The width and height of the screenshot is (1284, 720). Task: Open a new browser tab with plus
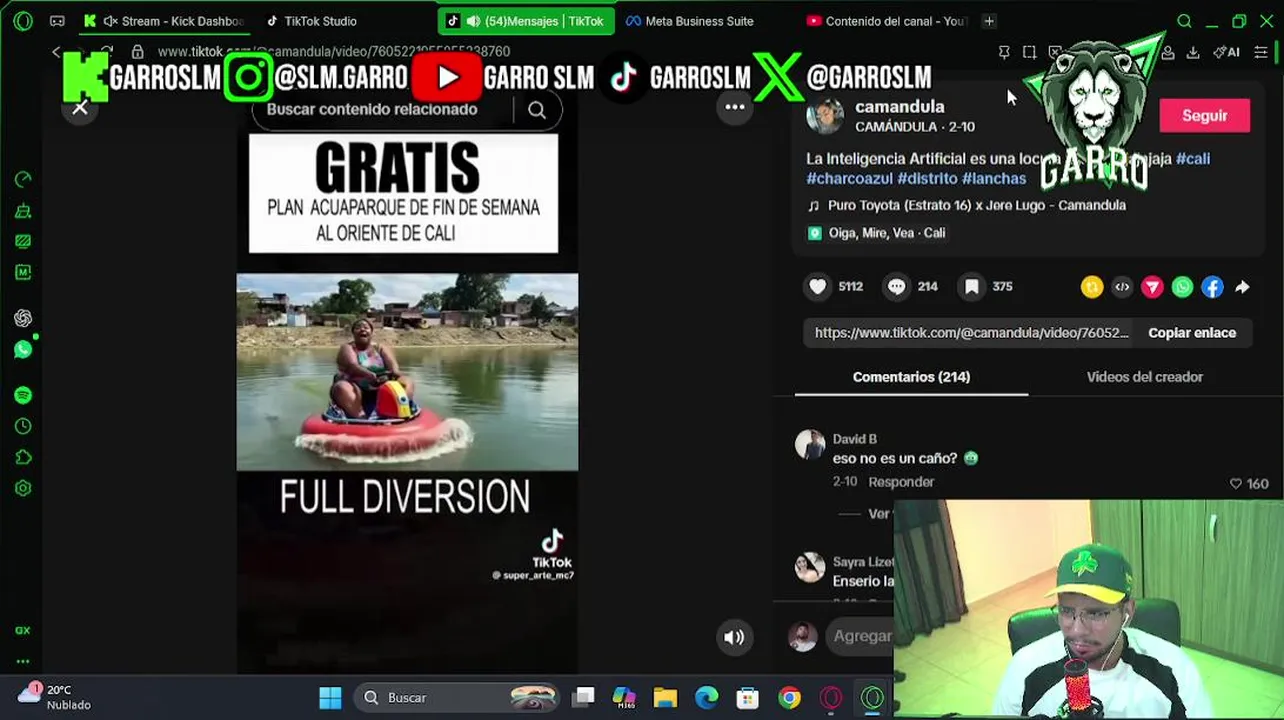tap(989, 21)
